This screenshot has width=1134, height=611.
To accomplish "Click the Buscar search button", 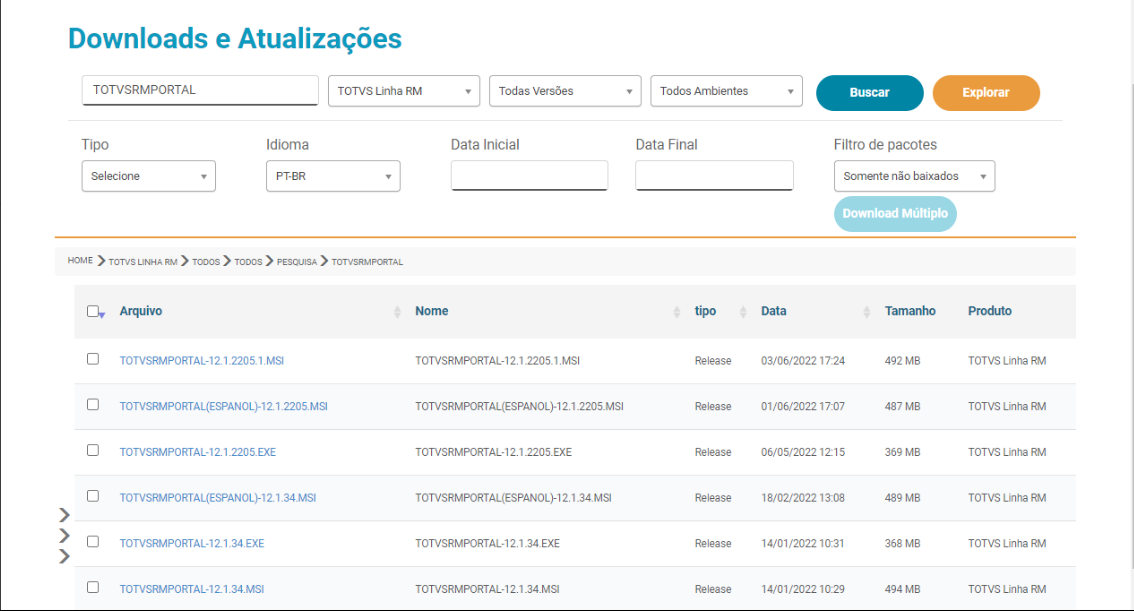I will pos(869,93).
